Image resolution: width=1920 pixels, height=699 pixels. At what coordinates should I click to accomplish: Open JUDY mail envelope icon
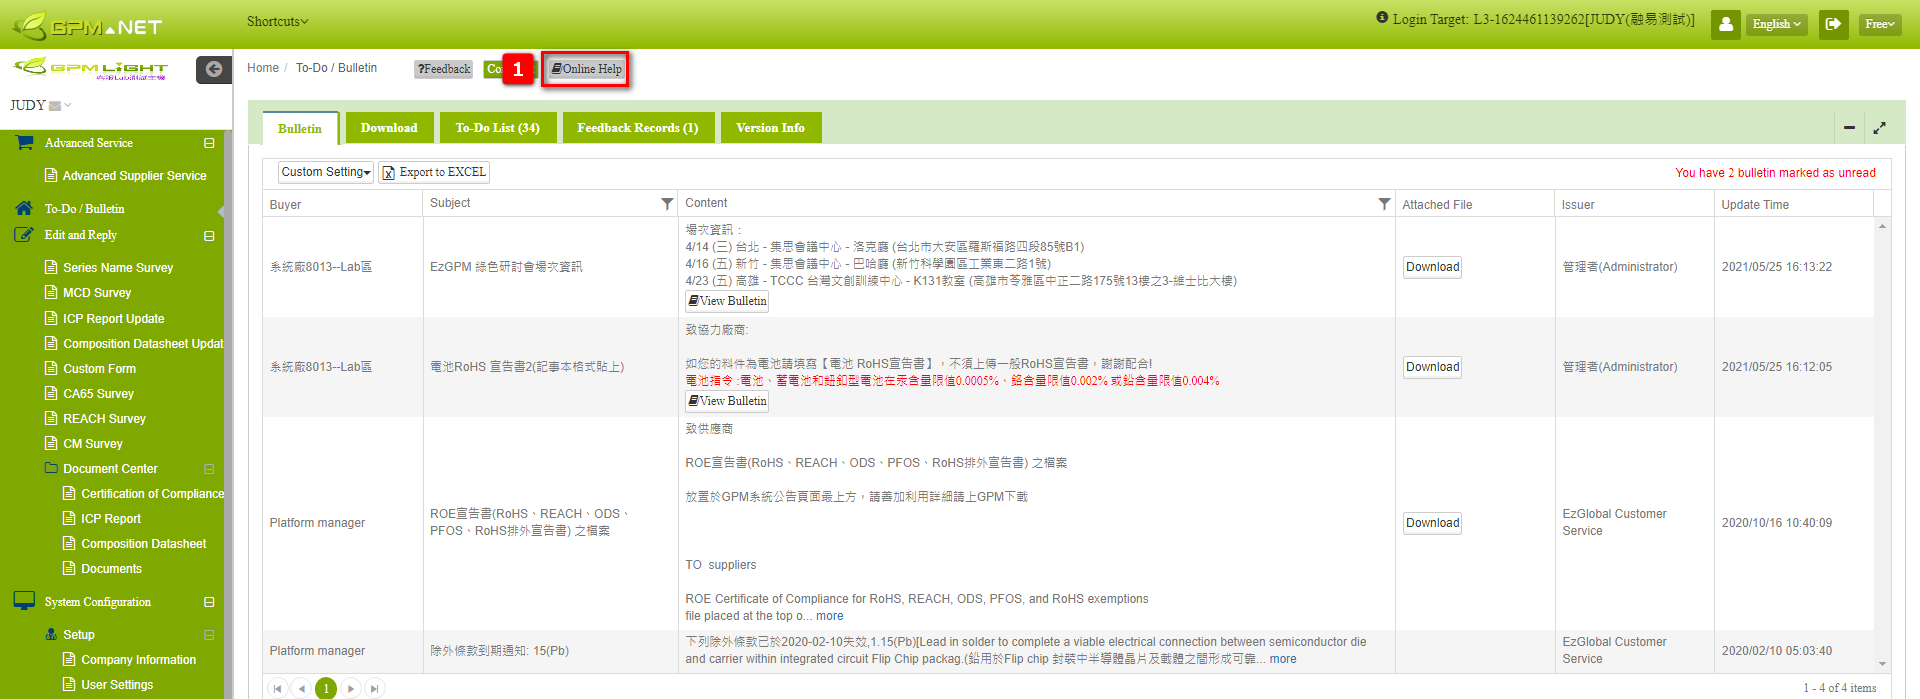(55, 106)
